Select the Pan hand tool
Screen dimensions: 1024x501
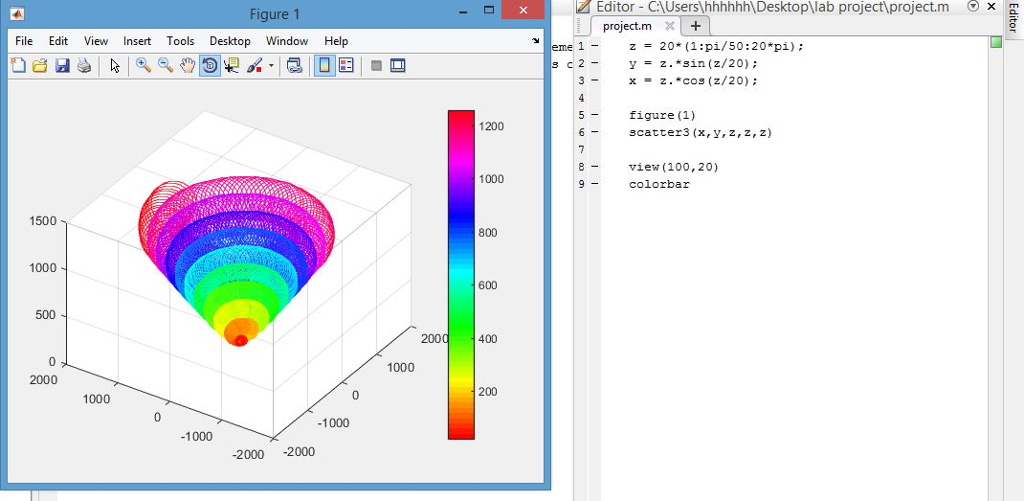tap(187, 66)
